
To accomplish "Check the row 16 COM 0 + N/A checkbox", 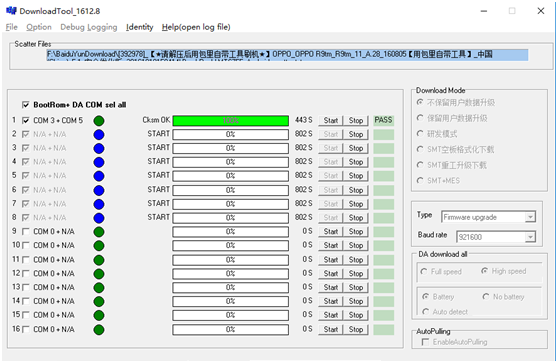I will click(26, 329).
